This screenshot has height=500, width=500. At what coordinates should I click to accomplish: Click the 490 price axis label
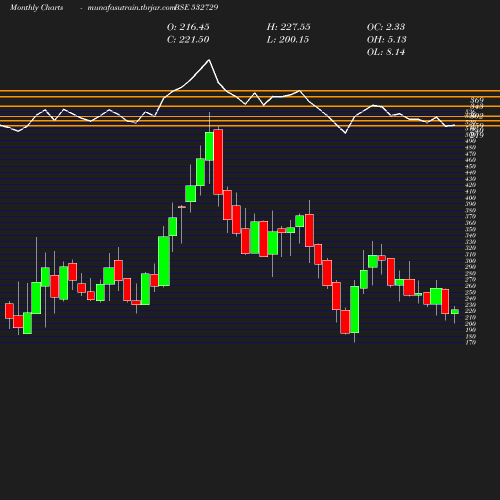click(x=470, y=141)
